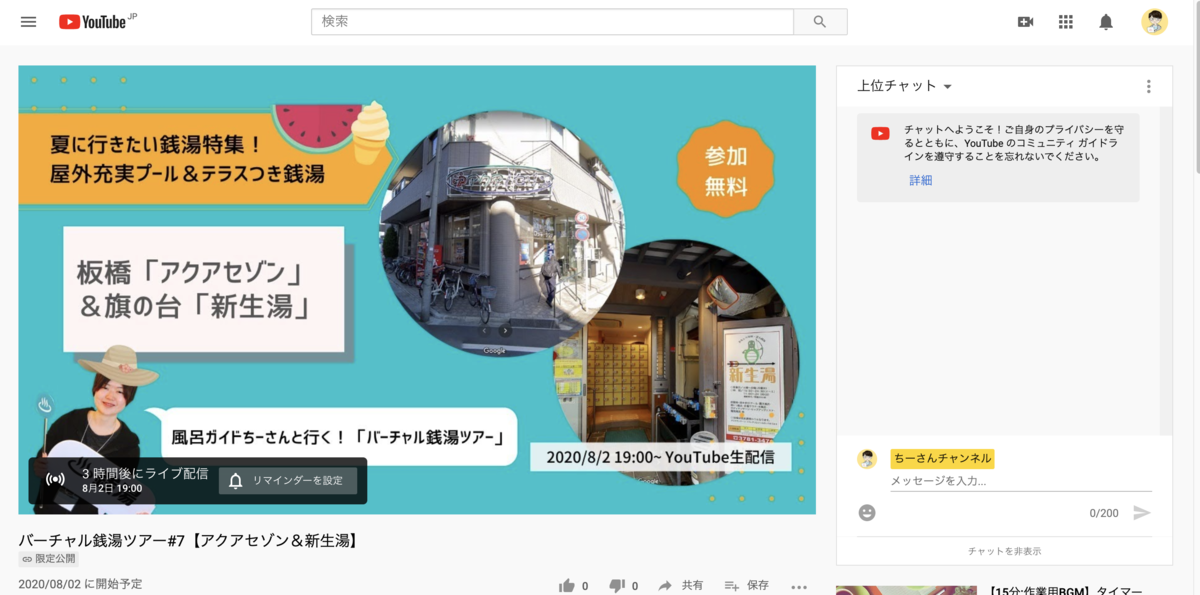Viewport: 1200px width, 595px height.
Task: Open the 詳細 link in chat welcome message
Action: [x=919, y=181]
